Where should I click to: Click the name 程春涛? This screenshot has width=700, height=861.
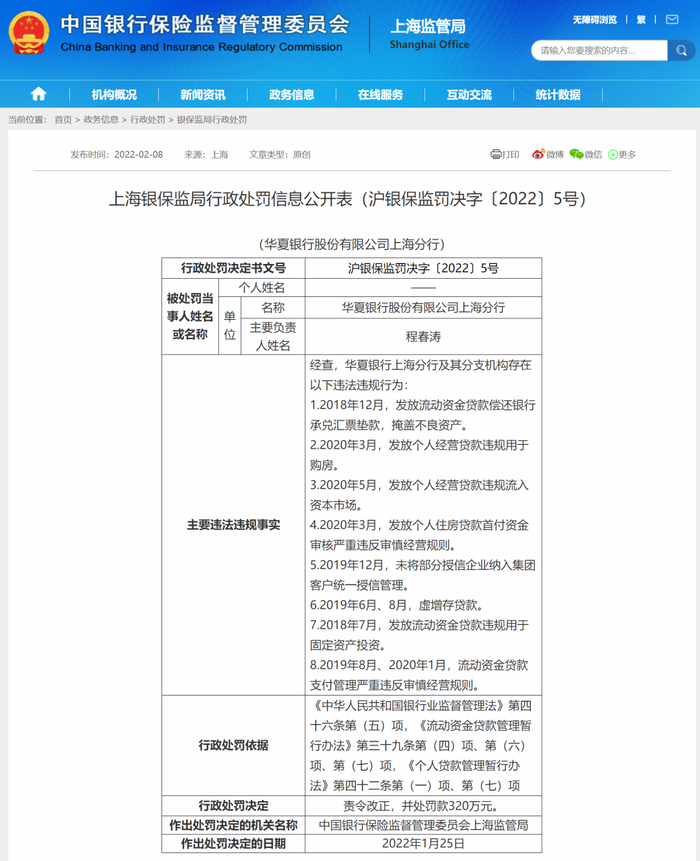pos(423,337)
